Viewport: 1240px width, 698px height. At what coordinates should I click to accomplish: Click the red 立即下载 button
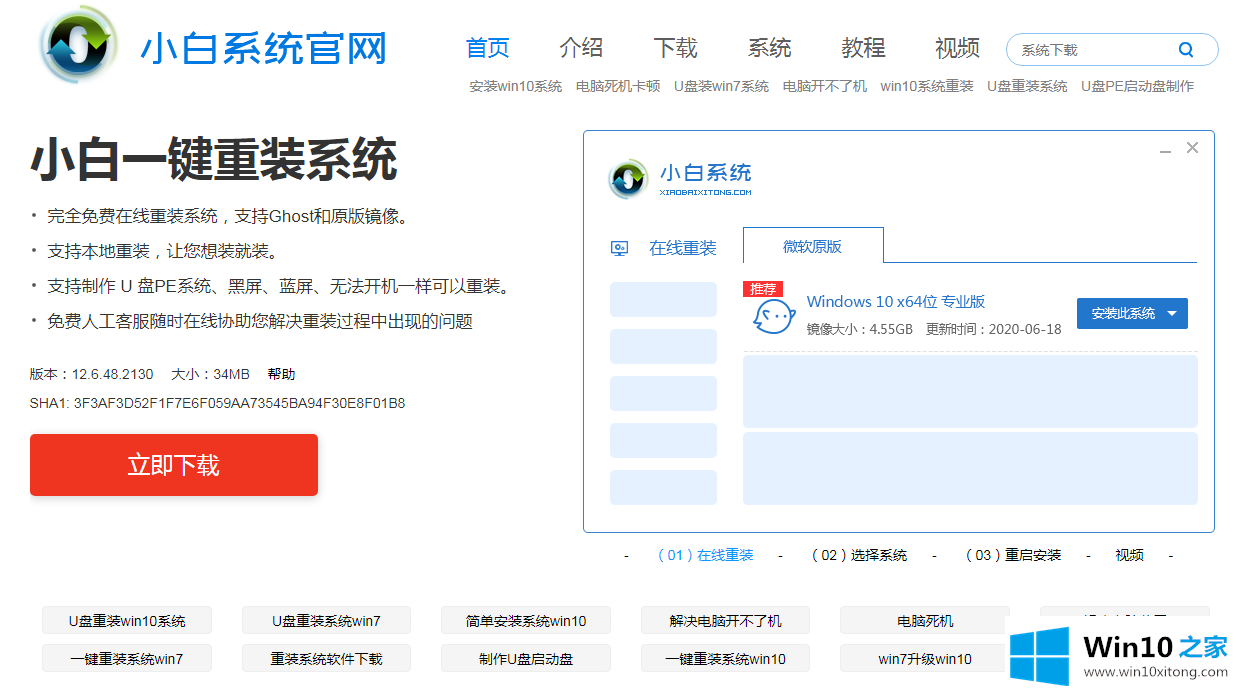(x=174, y=465)
